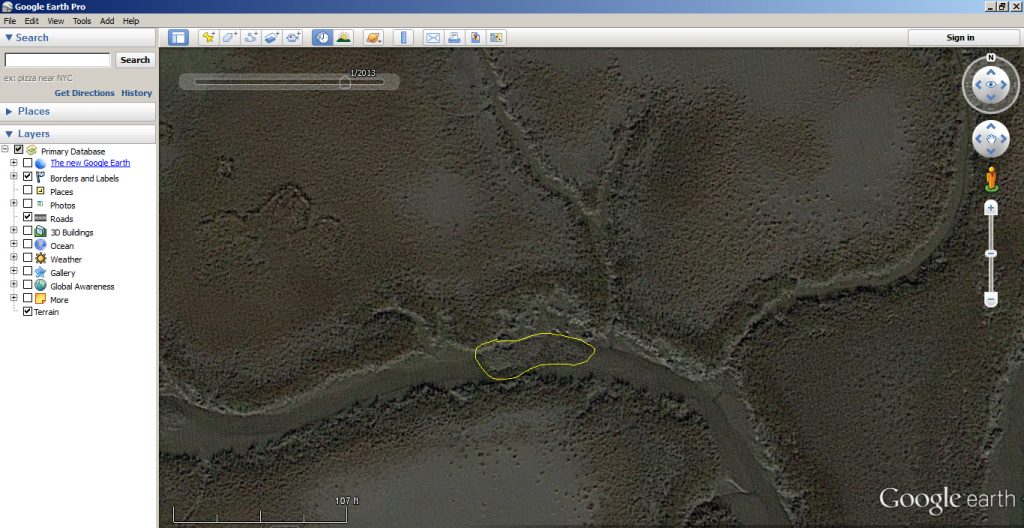Enable the Places layer checkbox
The width and height of the screenshot is (1024, 528).
point(27,190)
